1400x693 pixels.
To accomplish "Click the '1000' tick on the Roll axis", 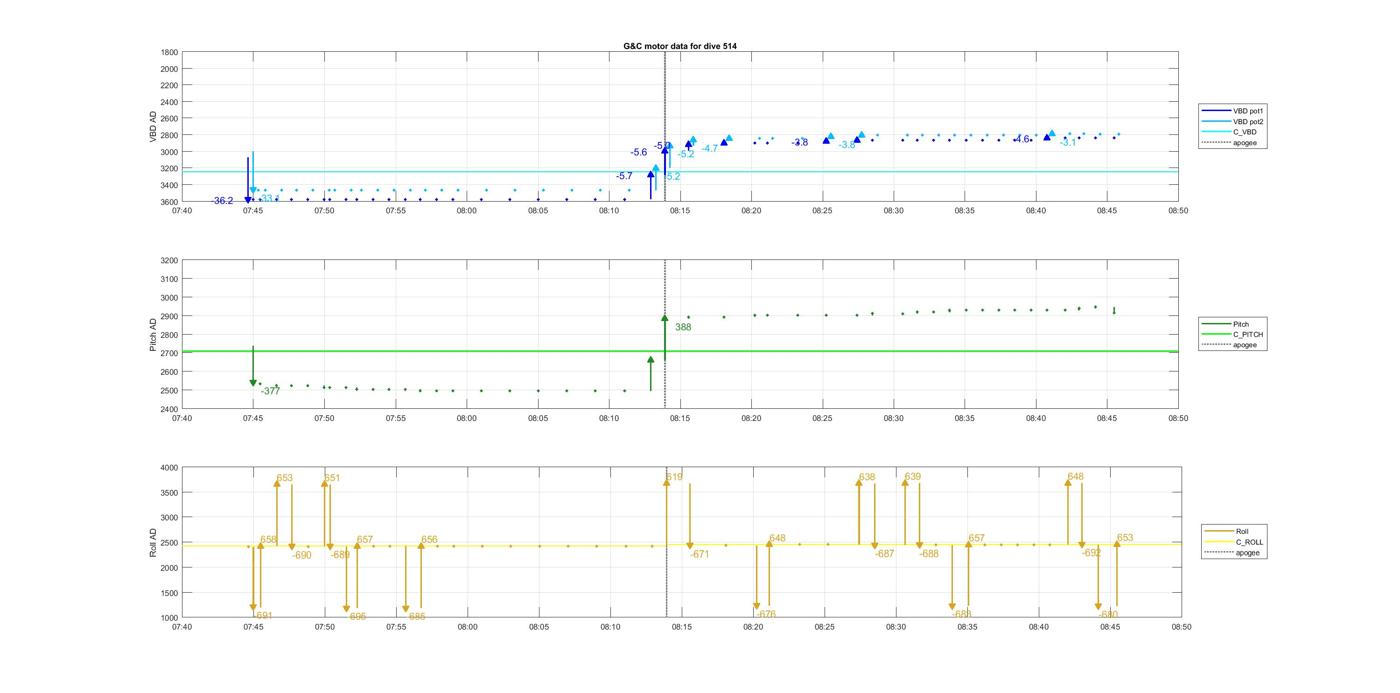I will (x=170, y=618).
